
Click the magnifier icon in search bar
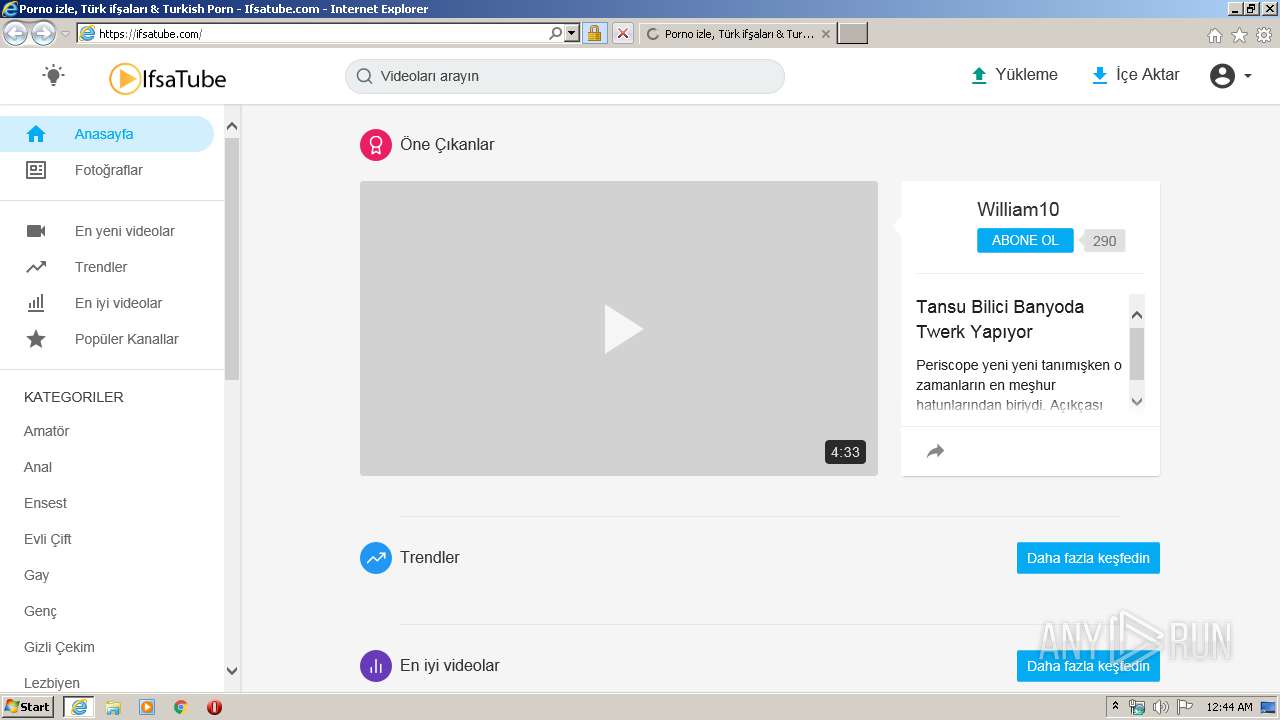coord(364,76)
